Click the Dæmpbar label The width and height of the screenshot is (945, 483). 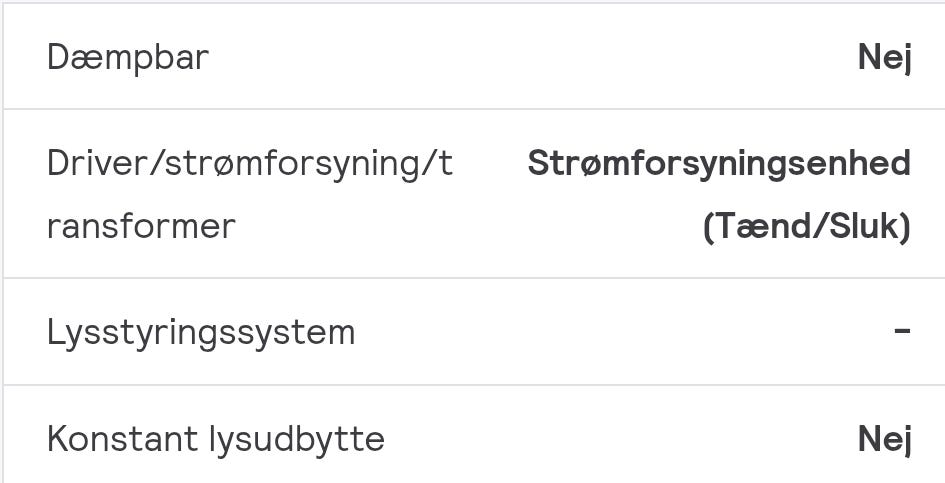pyautogui.click(x=128, y=58)
